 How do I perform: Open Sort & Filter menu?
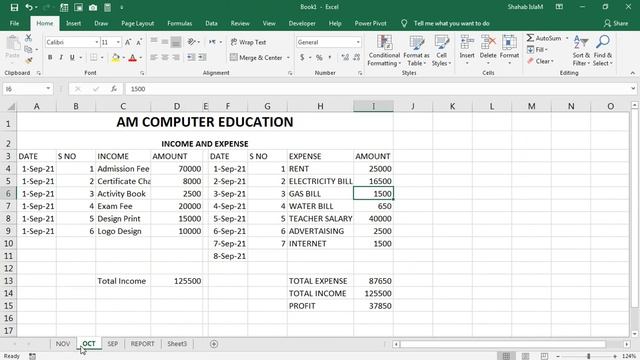581,51
